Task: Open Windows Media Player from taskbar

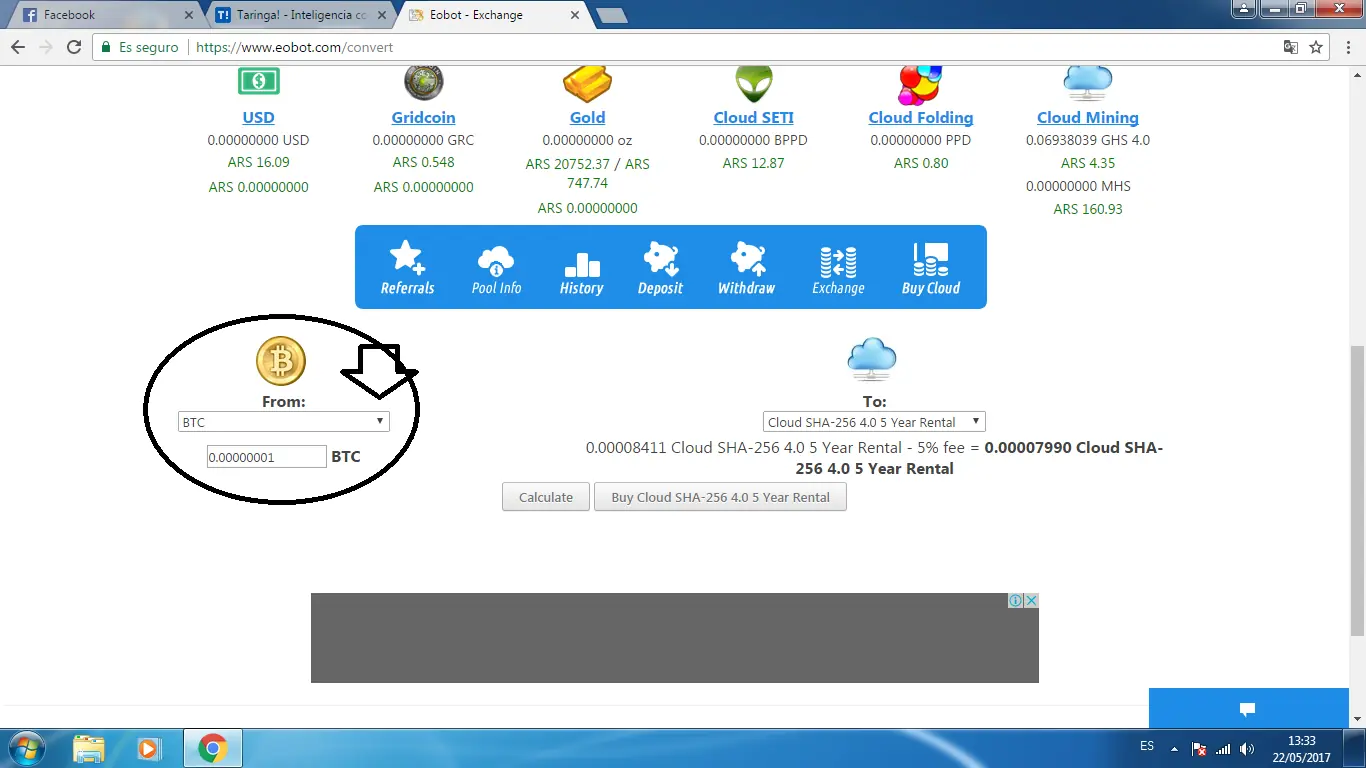Action: tap(148, 748)
